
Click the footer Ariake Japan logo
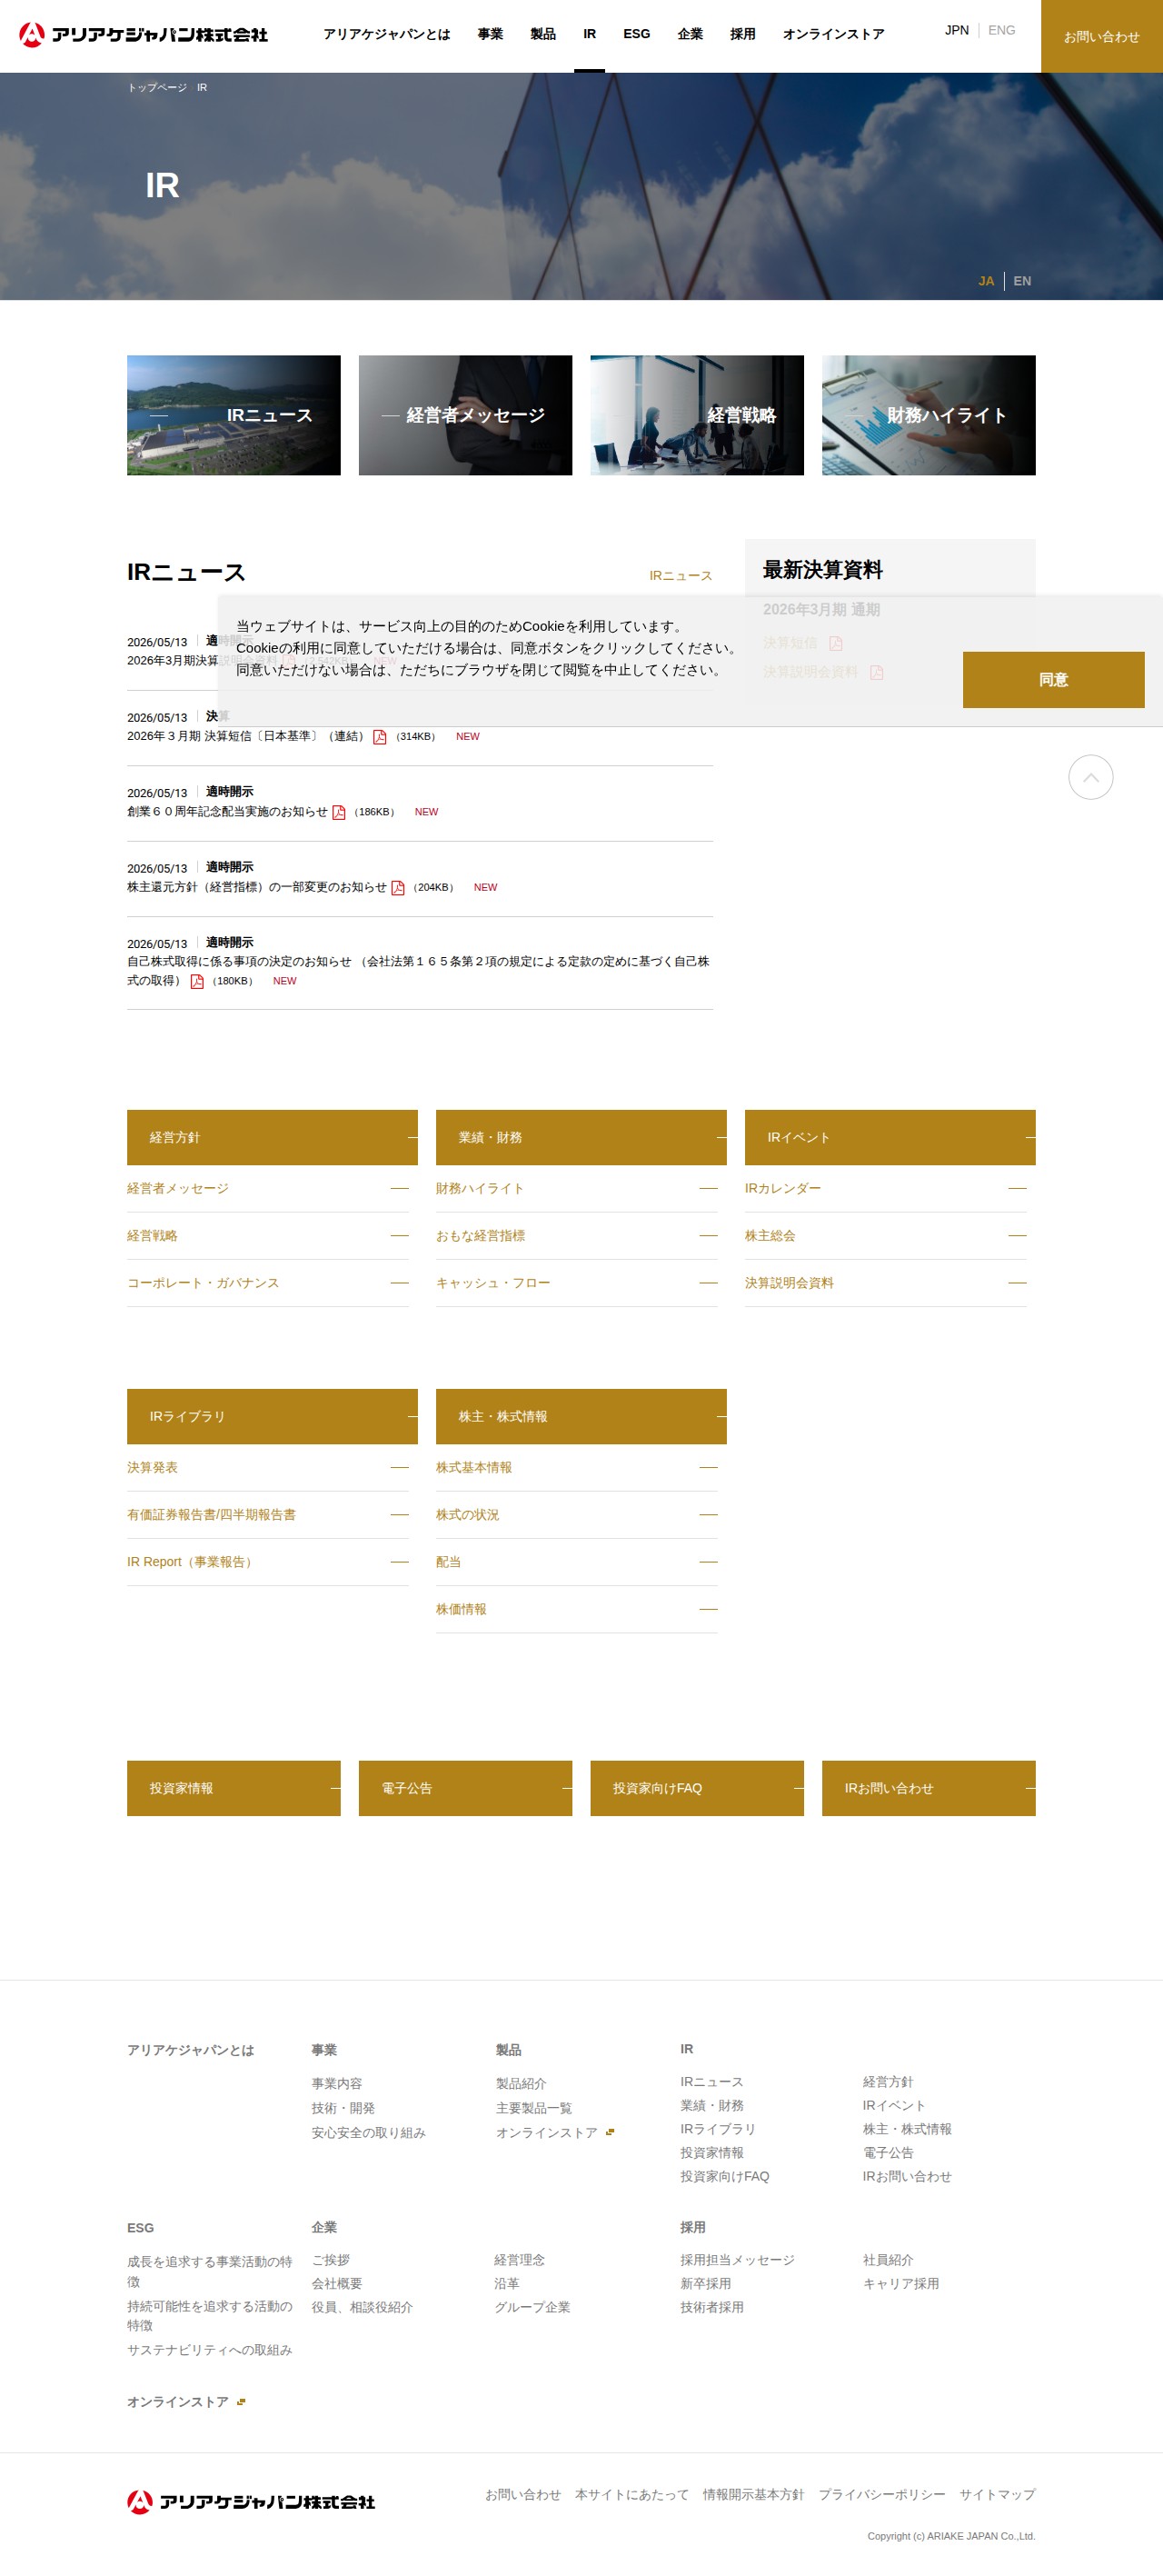[x=251, y=2502]
